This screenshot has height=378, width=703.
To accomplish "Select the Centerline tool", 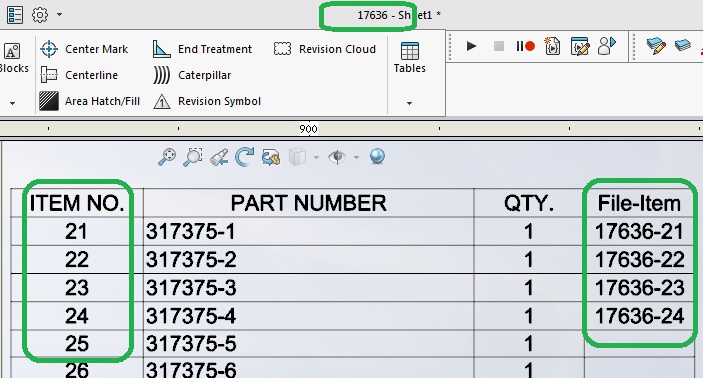I will pyautogui.click(x=79, y=75).
